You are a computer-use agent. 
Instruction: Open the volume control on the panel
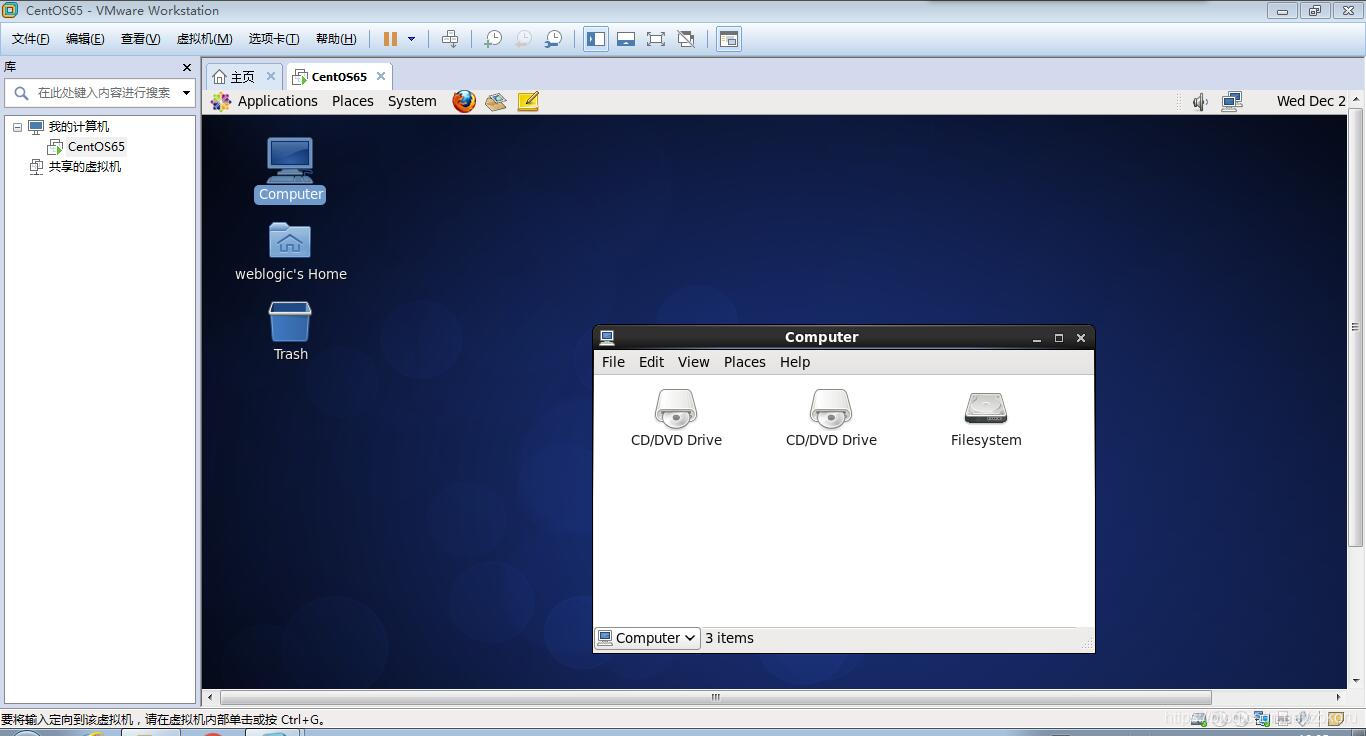1200,101
